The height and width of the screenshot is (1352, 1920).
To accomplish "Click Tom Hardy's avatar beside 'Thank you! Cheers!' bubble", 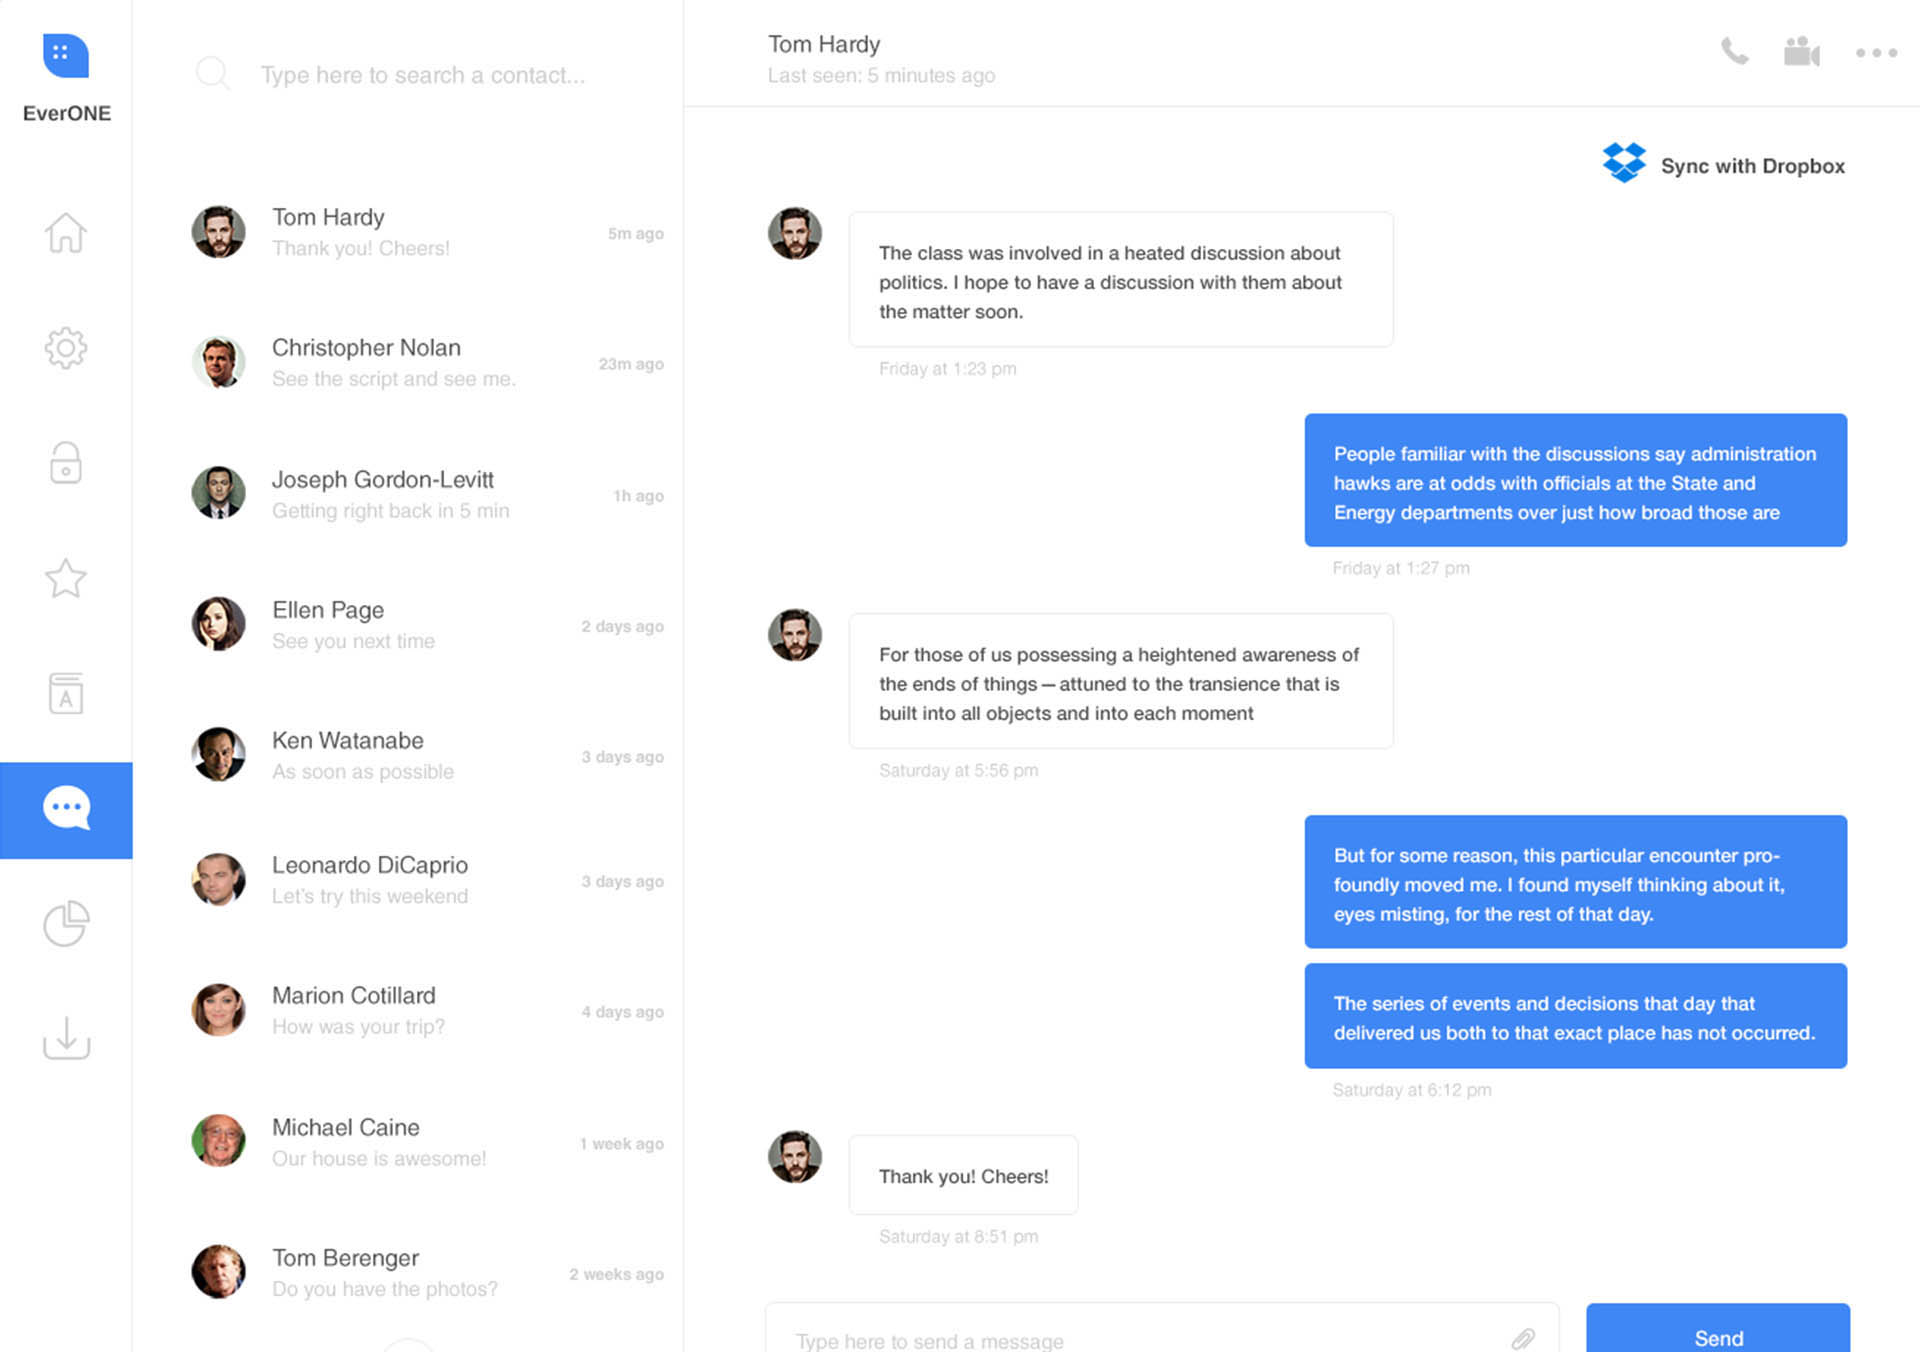I will (795, 1157).
